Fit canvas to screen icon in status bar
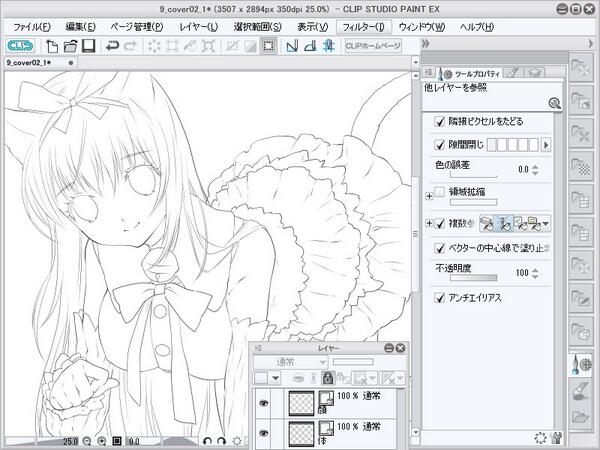This screenshot has height=450, width=600. pyautogui.click(x=117, y=441)
